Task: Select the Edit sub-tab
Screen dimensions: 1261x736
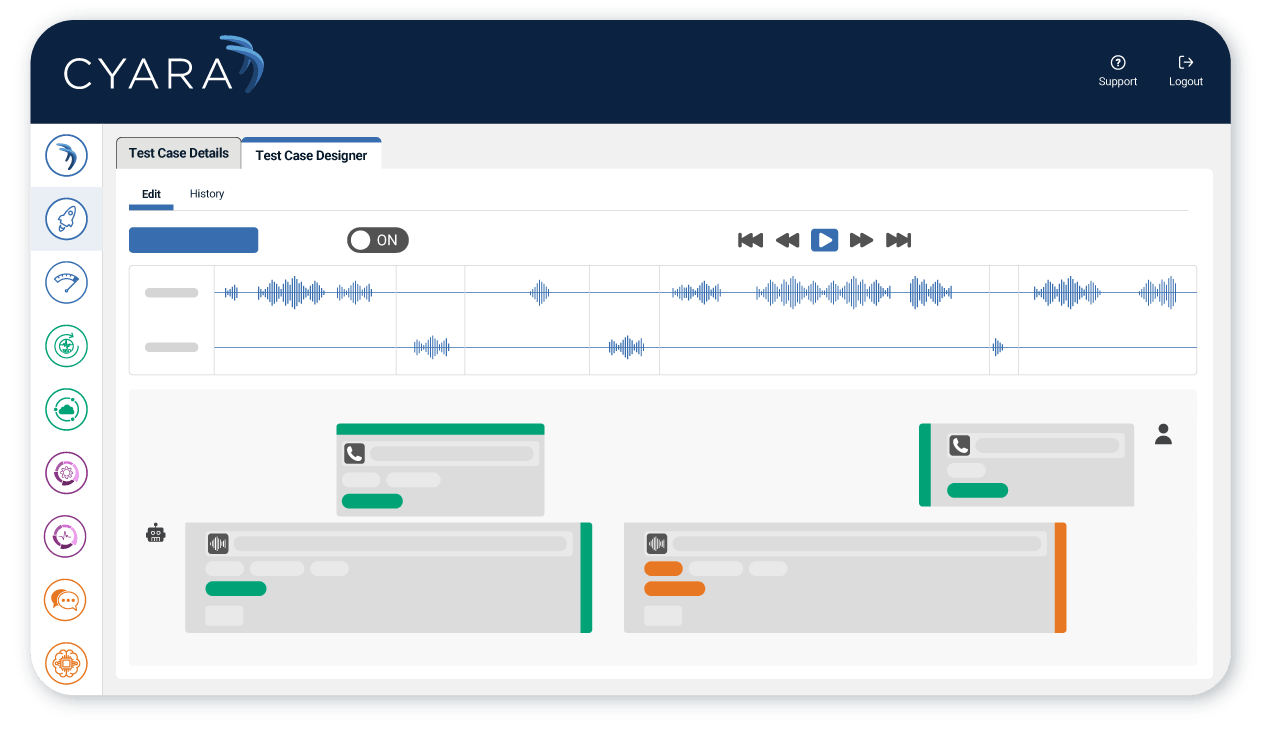Action: pyautogui.click(x=151, y=194)
